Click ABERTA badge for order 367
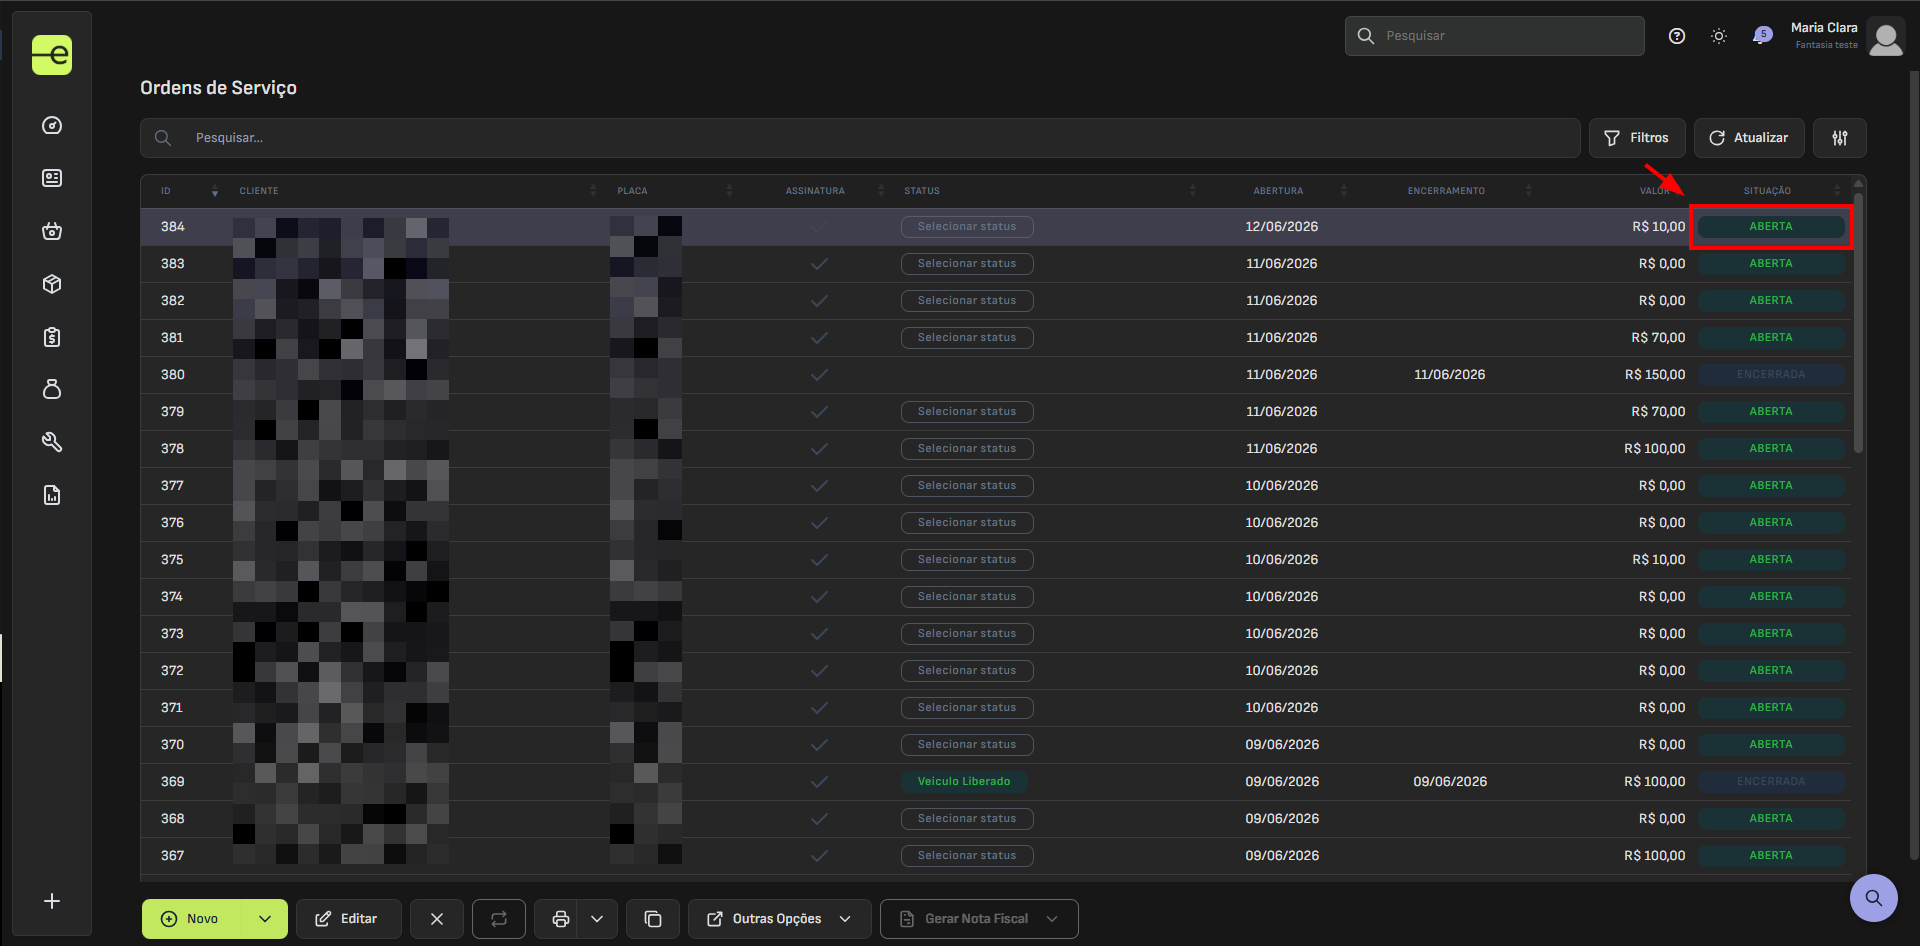Viewport: 1920px width, 946px height. coord(1771,856)
